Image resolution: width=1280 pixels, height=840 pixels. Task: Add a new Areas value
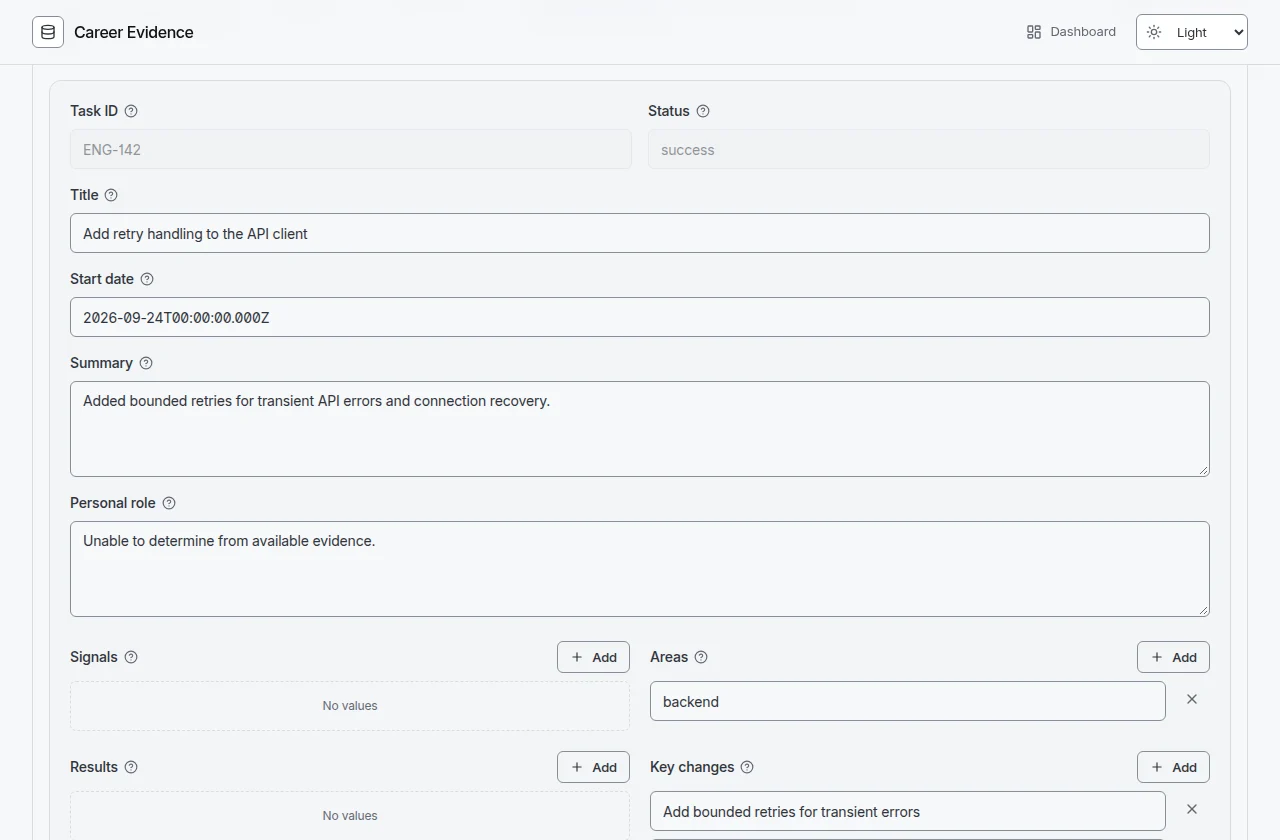point(1173,657)
